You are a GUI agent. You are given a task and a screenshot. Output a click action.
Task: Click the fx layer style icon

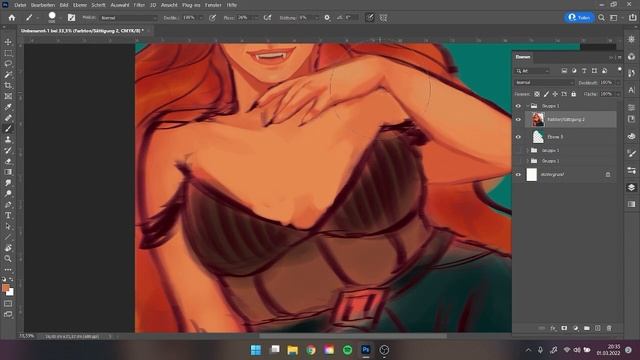click(553, 328)
